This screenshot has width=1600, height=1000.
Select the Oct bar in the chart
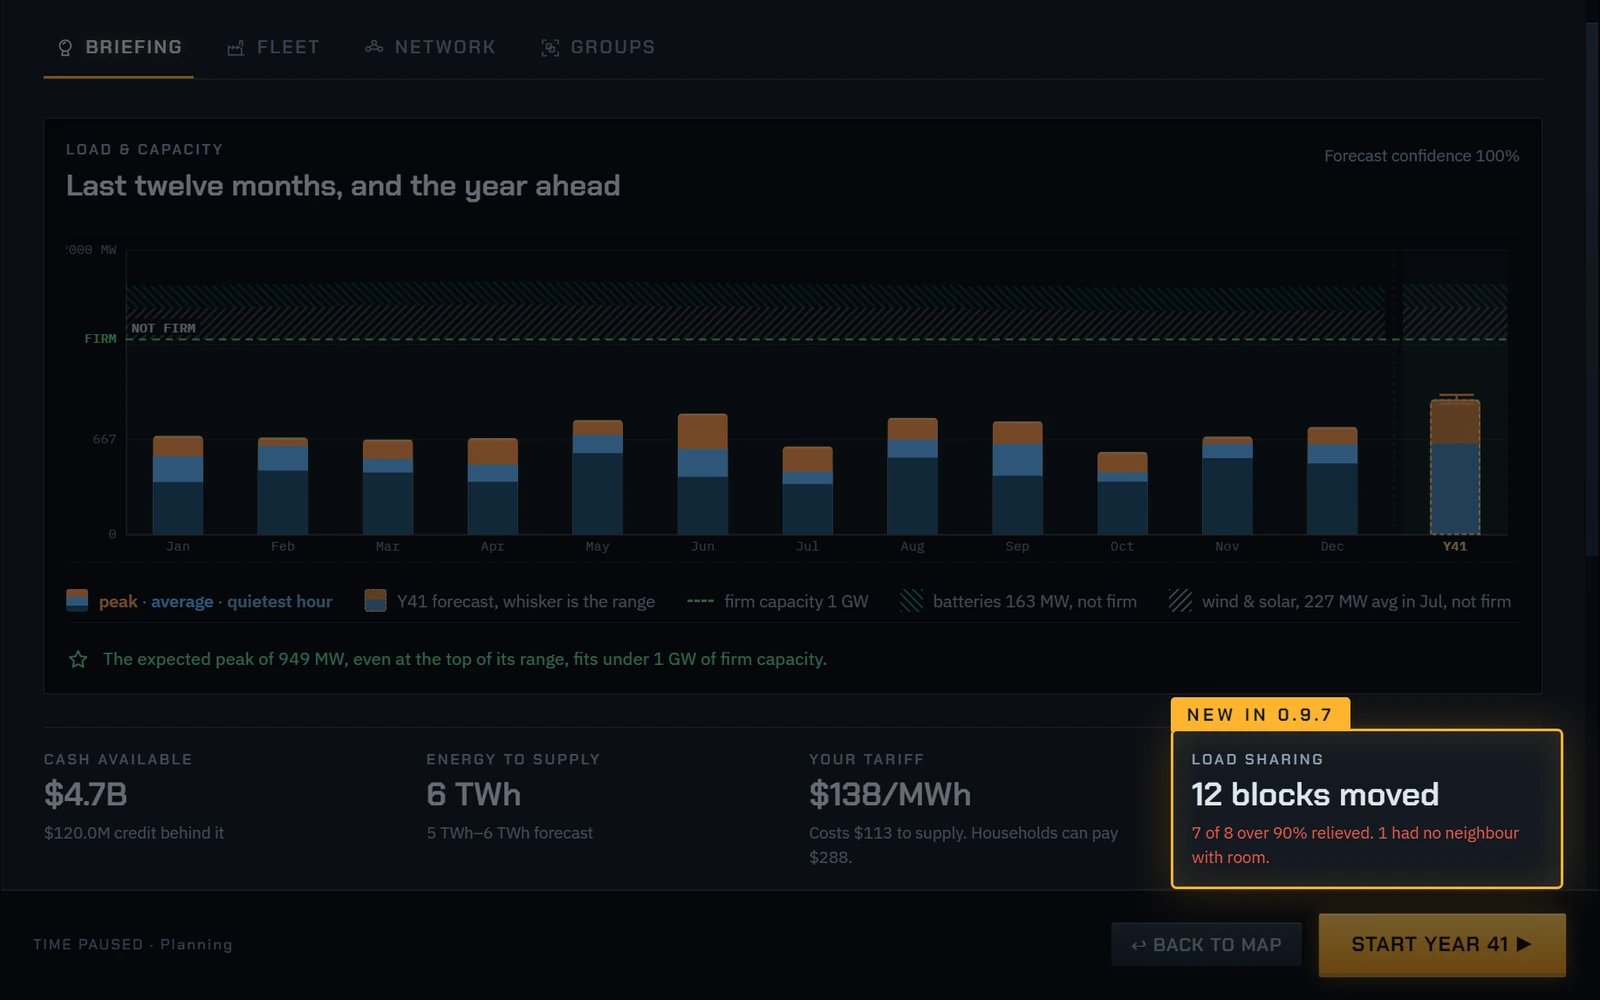point(1122,493)
